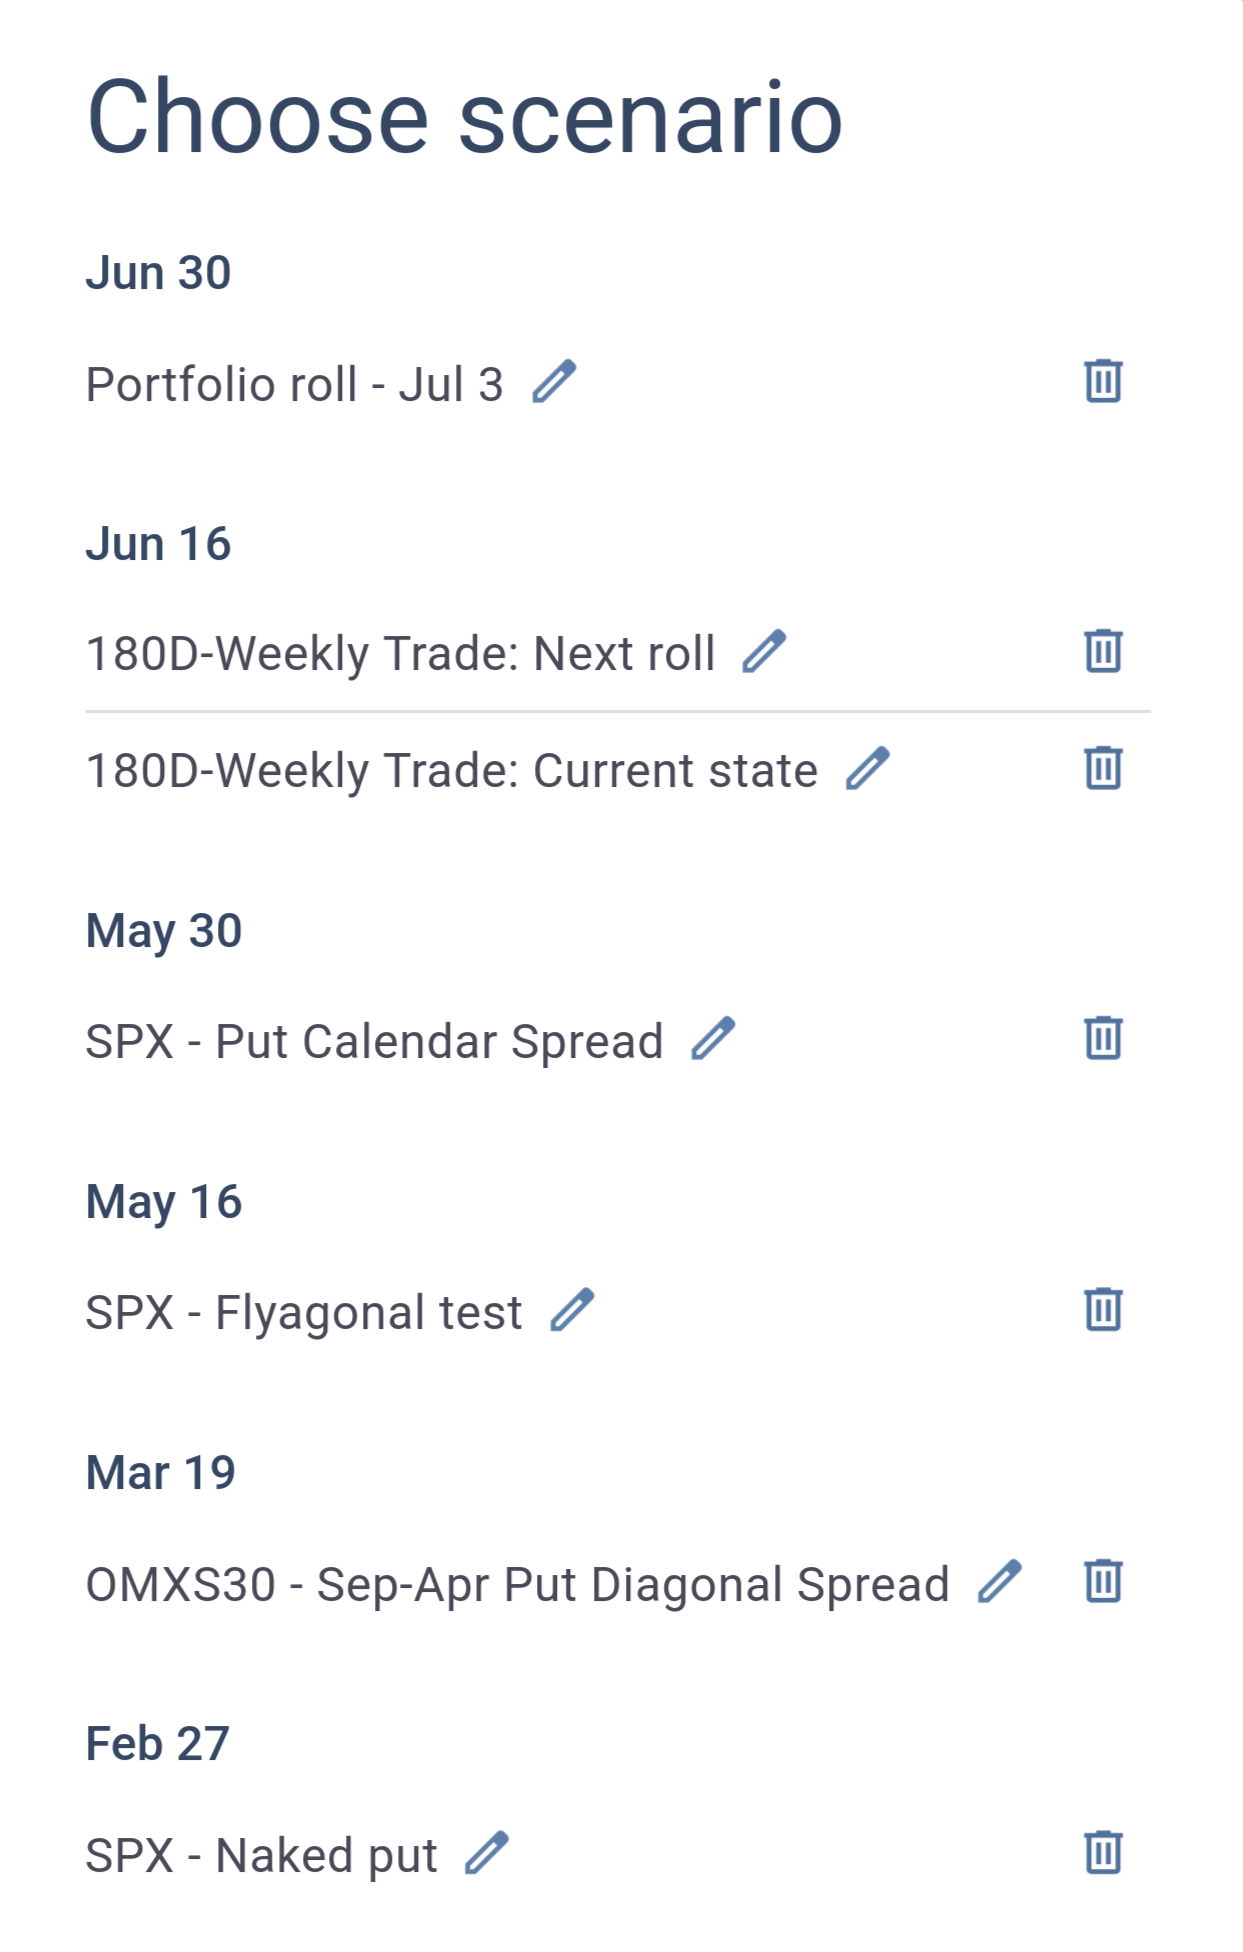Choose the 180D-Weekly Trade: Current state scenario
This screenshot has width=1243, height=1952.
[x=452, y=771]
